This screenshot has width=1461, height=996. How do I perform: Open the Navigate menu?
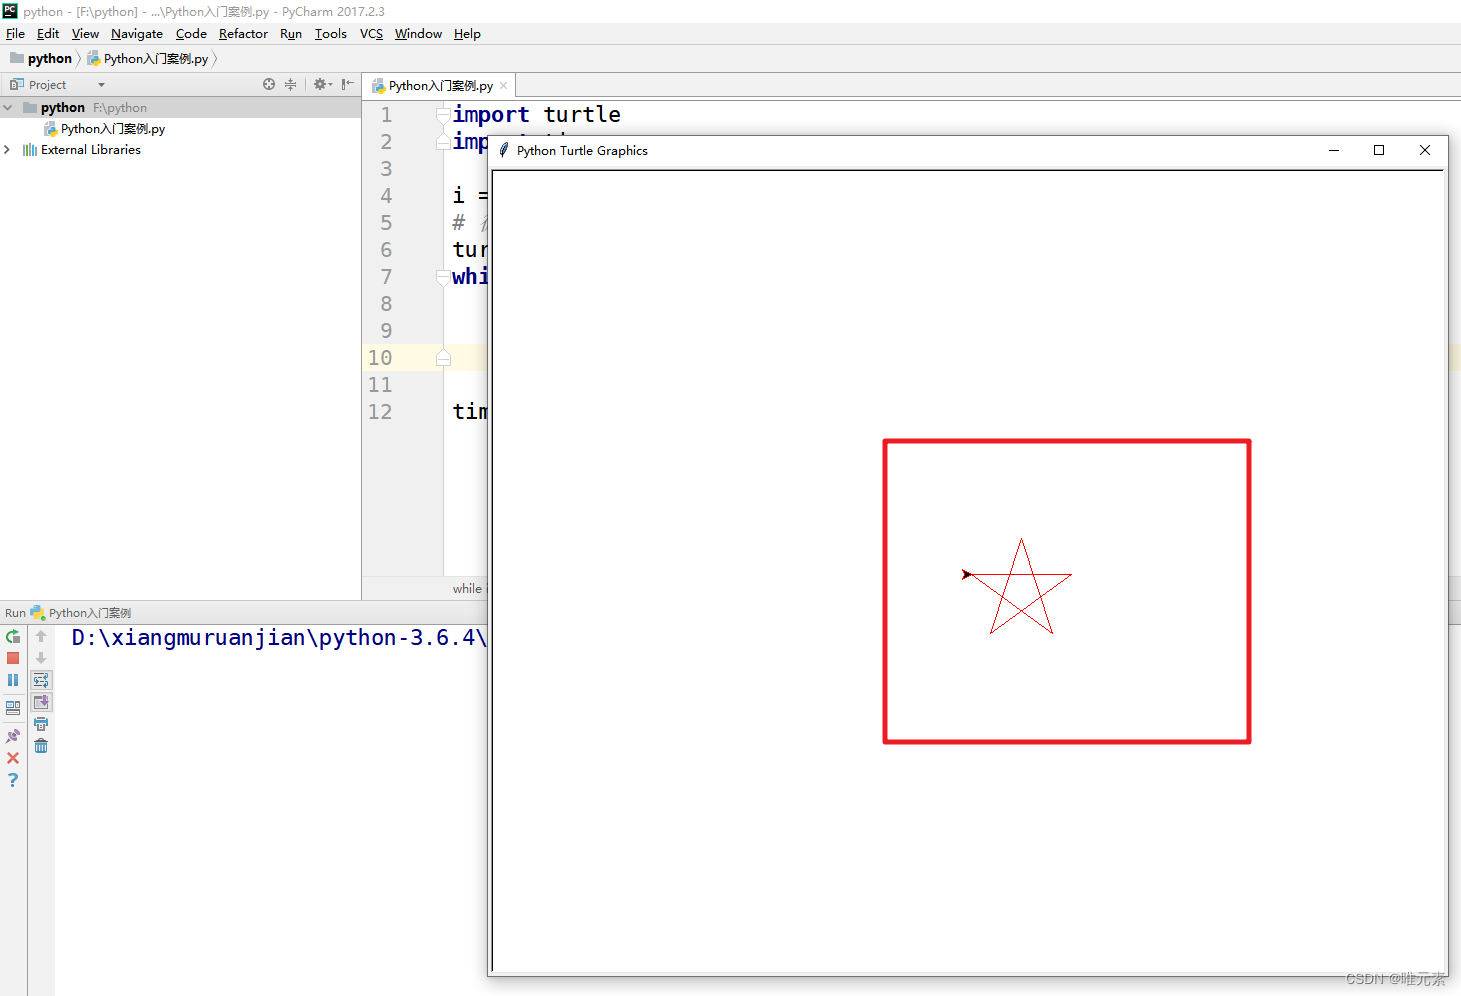(137, 33)
